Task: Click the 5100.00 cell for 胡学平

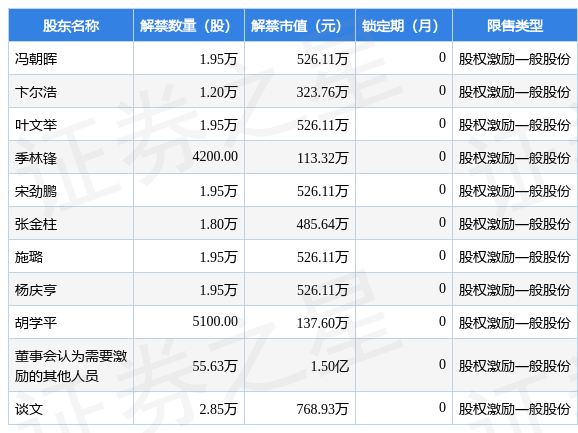Action: (x=215, y=321)
